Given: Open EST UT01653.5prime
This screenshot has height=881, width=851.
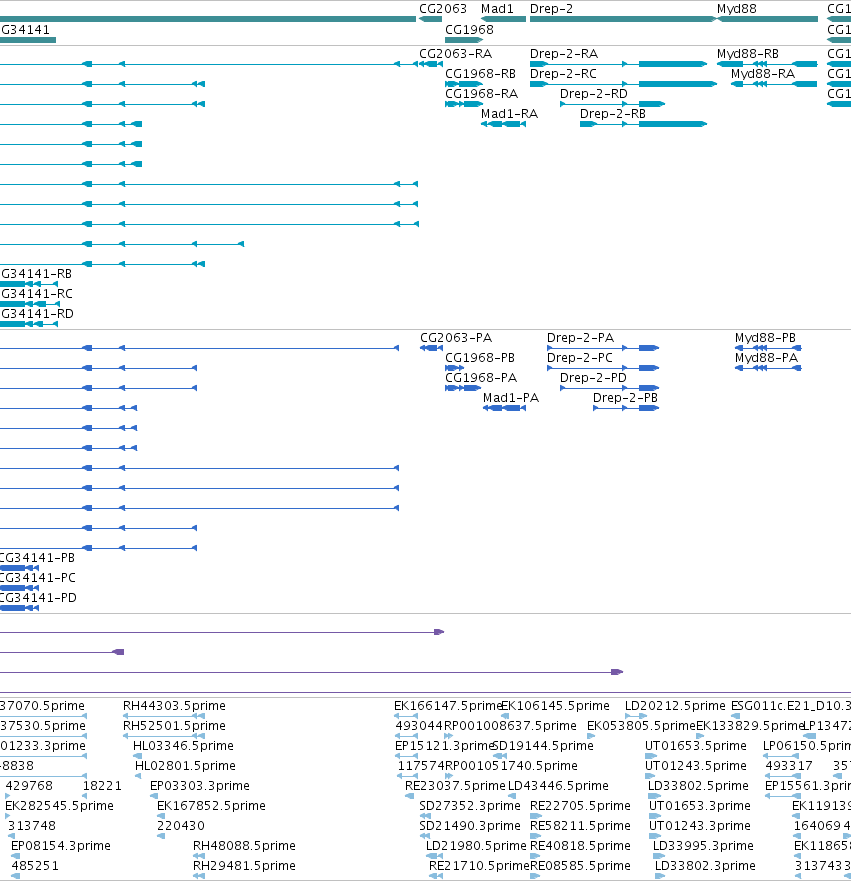Looking at the screenshot, I should [x=695, y=746].
